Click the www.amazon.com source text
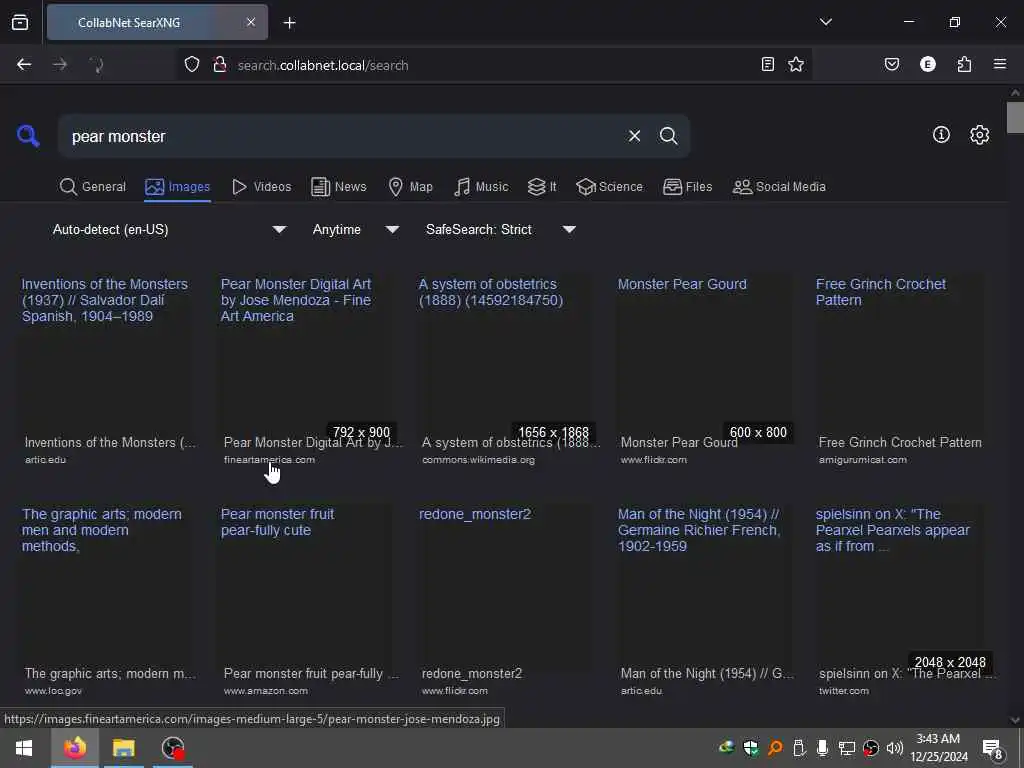1024x768 pixels. [266, 691]
